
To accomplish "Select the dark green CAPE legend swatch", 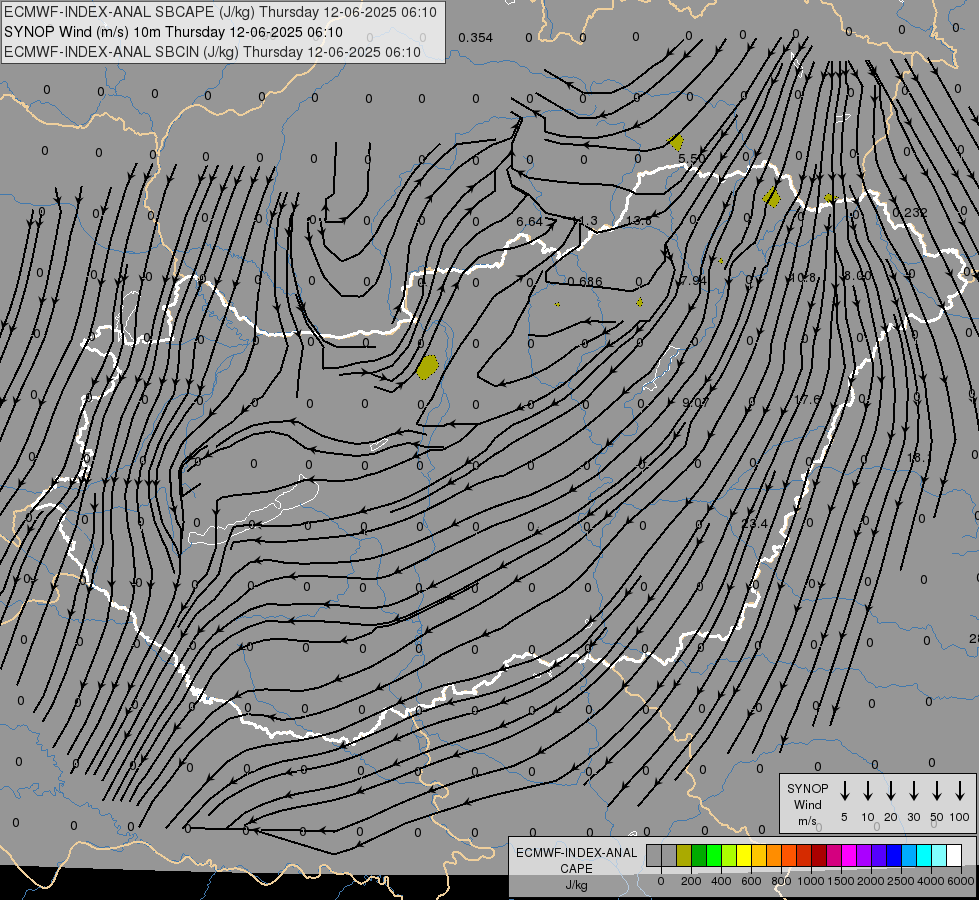I will [699, 855].
